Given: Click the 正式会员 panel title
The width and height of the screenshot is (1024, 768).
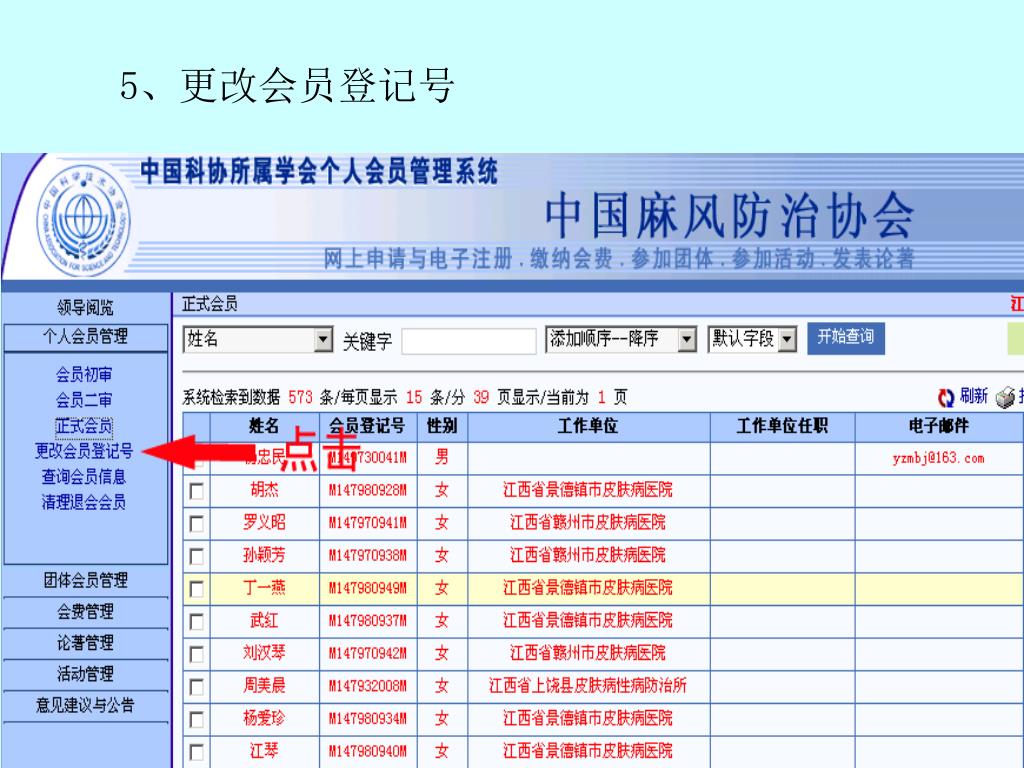Looking at the screenshot, I should tap(210, 304).
